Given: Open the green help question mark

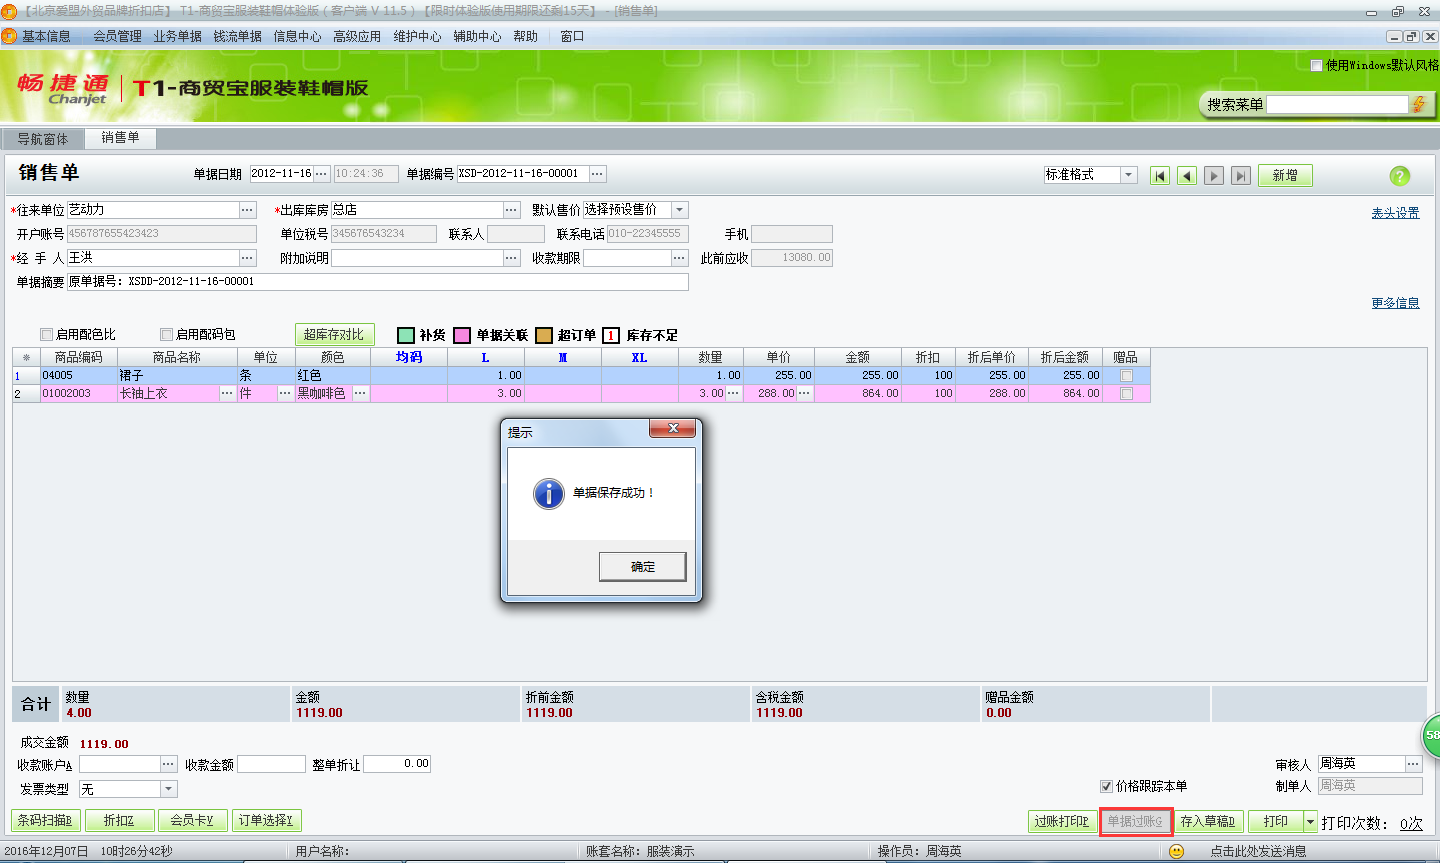Looking at the screenshot, I should [x=1400, y=176].
